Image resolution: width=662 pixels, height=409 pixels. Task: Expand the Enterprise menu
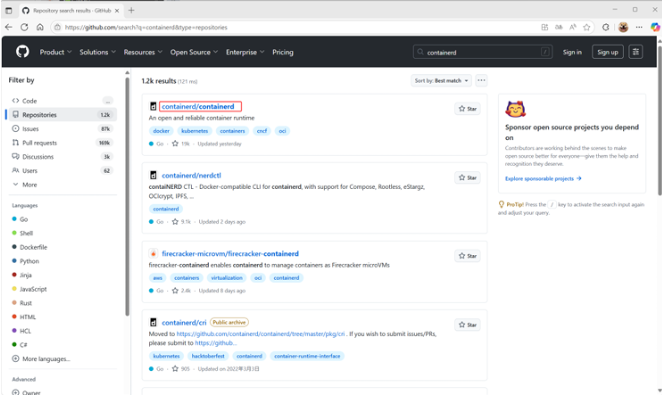[245, 52]
